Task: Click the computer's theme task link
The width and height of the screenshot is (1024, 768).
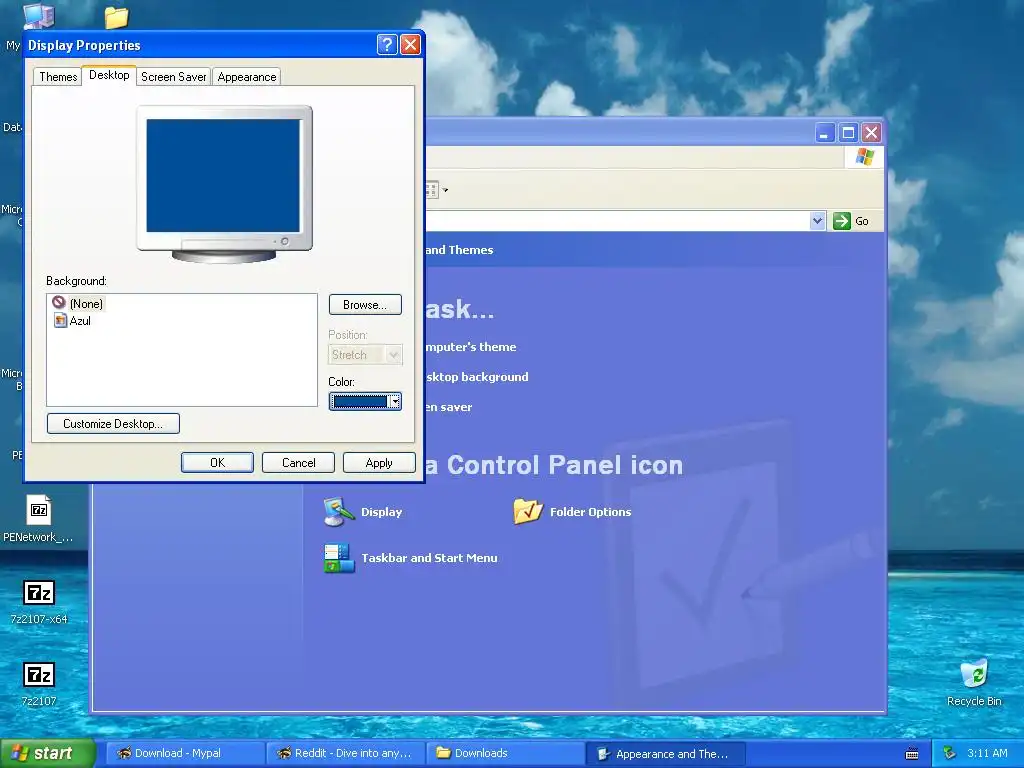Action: [x=471, y=347]
